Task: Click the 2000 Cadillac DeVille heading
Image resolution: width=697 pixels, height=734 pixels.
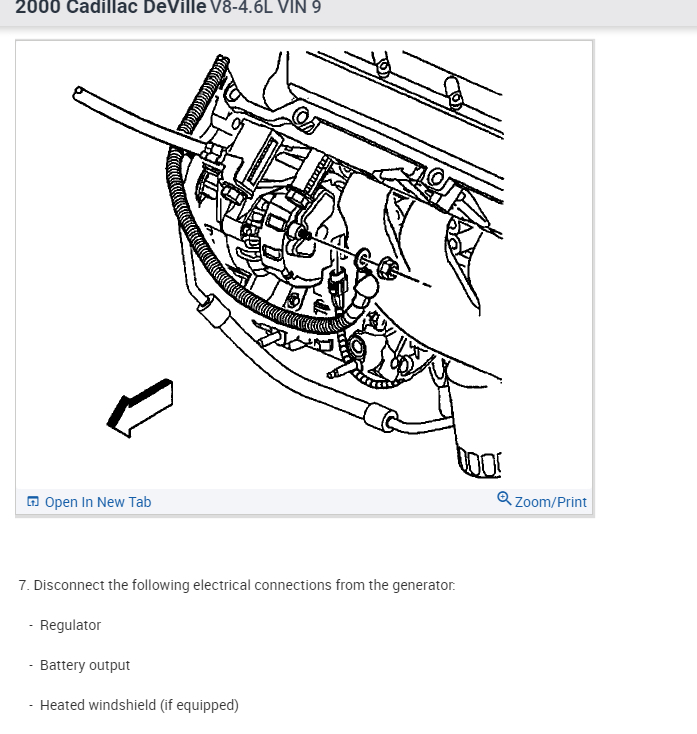Action: point(111,7)
